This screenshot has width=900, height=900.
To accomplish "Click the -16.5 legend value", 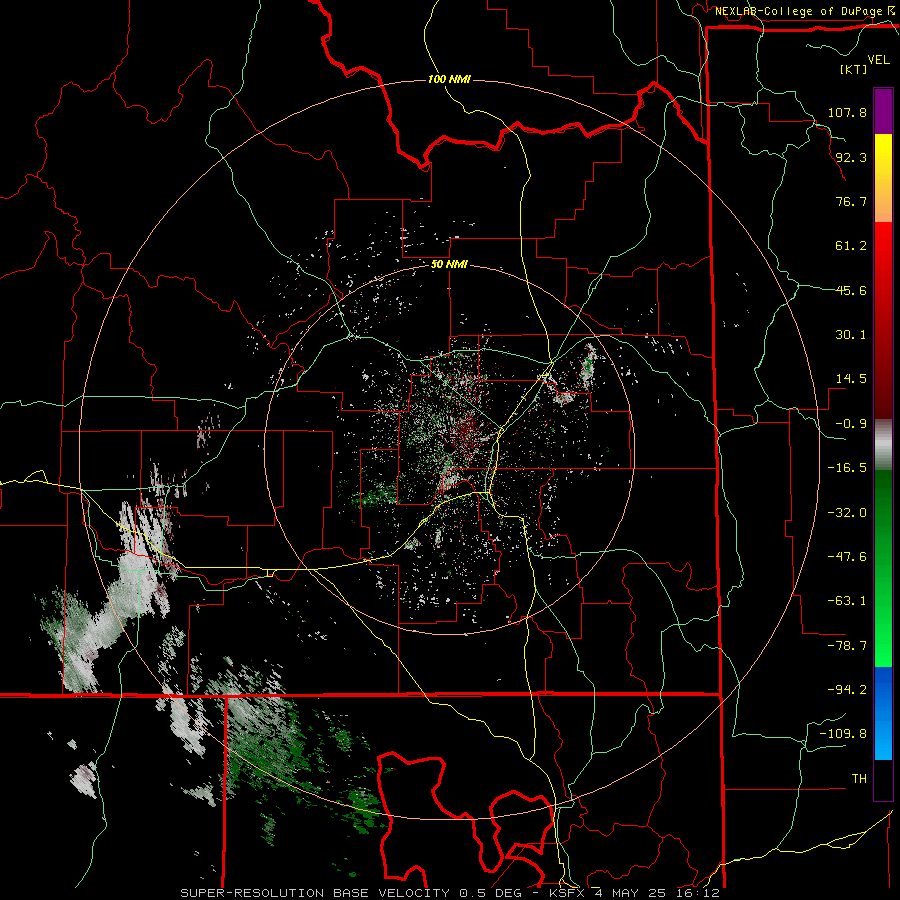I will (x=847, y=468).
